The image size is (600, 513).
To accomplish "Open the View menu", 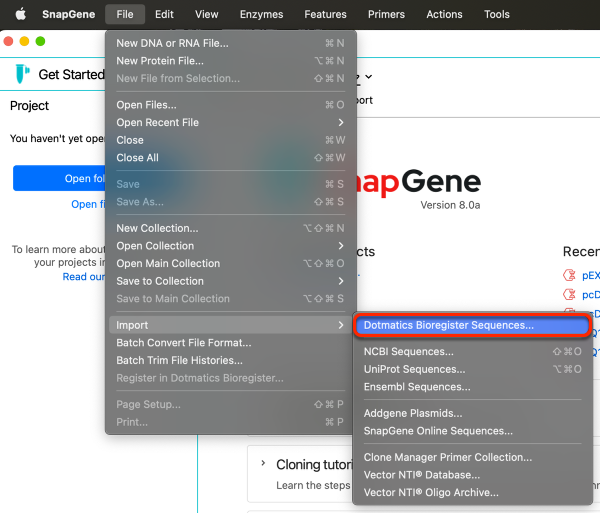I will point(207,14).
